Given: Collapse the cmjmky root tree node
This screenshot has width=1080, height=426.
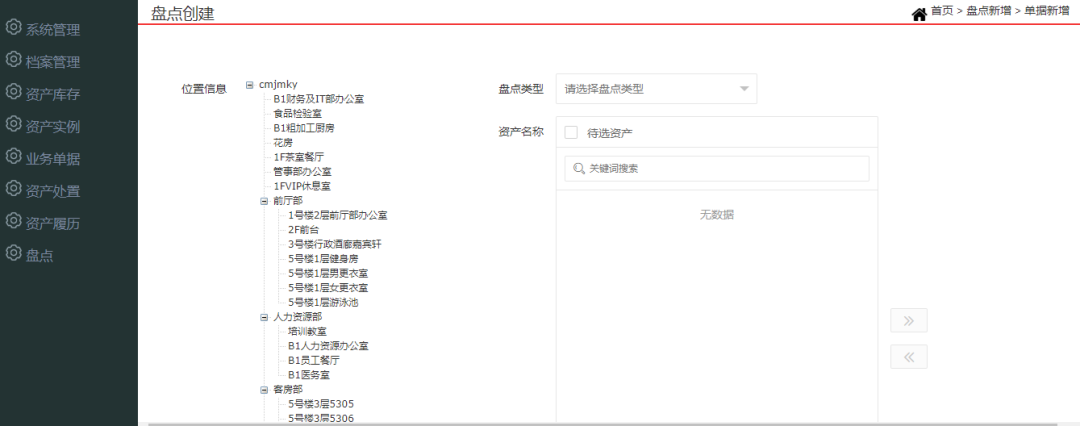Looking at the screenshot, I should pos(250,85).
